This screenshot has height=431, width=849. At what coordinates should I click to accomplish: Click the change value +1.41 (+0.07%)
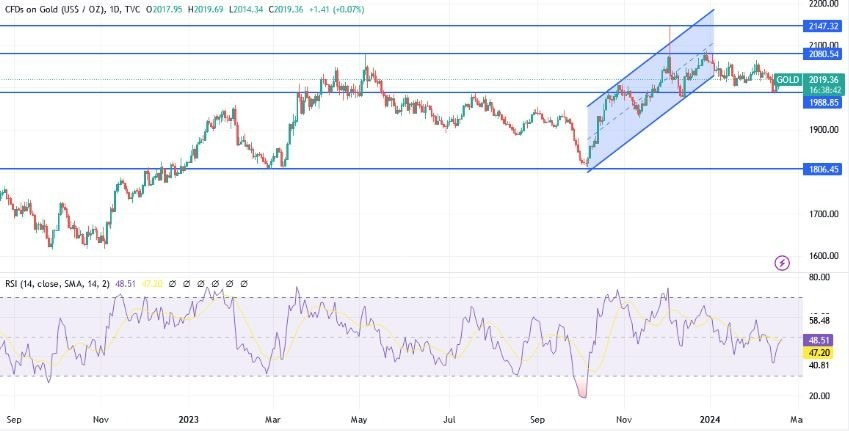click(x=338, y=10)
